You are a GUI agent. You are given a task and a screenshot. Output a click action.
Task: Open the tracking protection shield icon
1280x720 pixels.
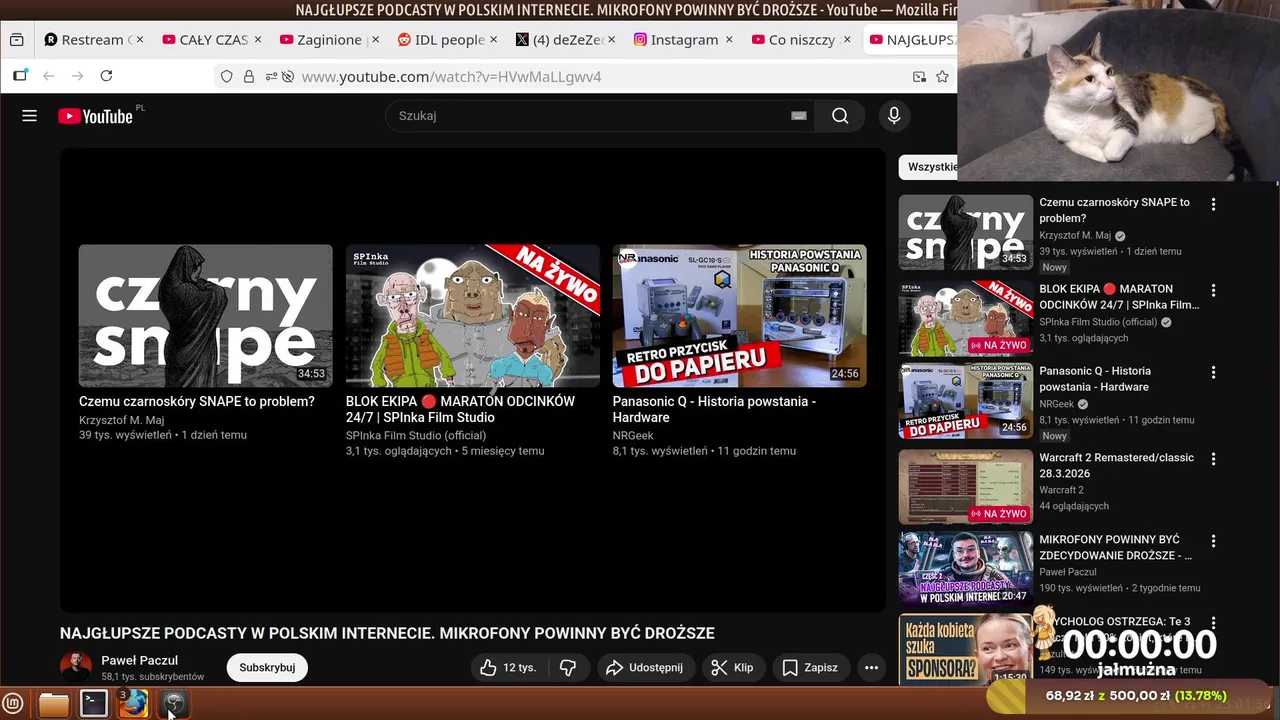click(227, 77)
